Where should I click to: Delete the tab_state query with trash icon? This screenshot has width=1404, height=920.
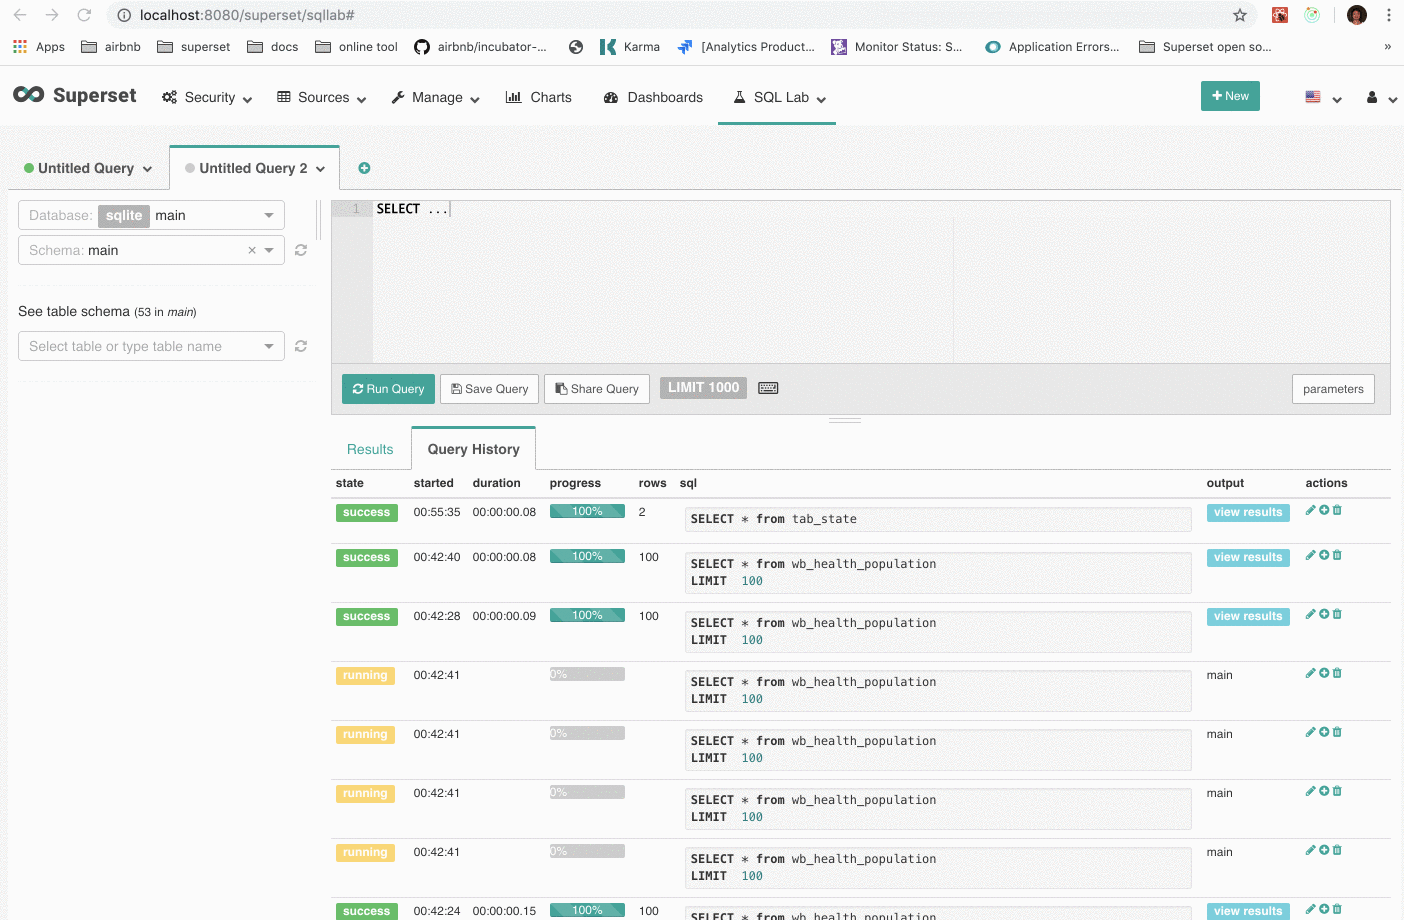(x=1337, y=510)
